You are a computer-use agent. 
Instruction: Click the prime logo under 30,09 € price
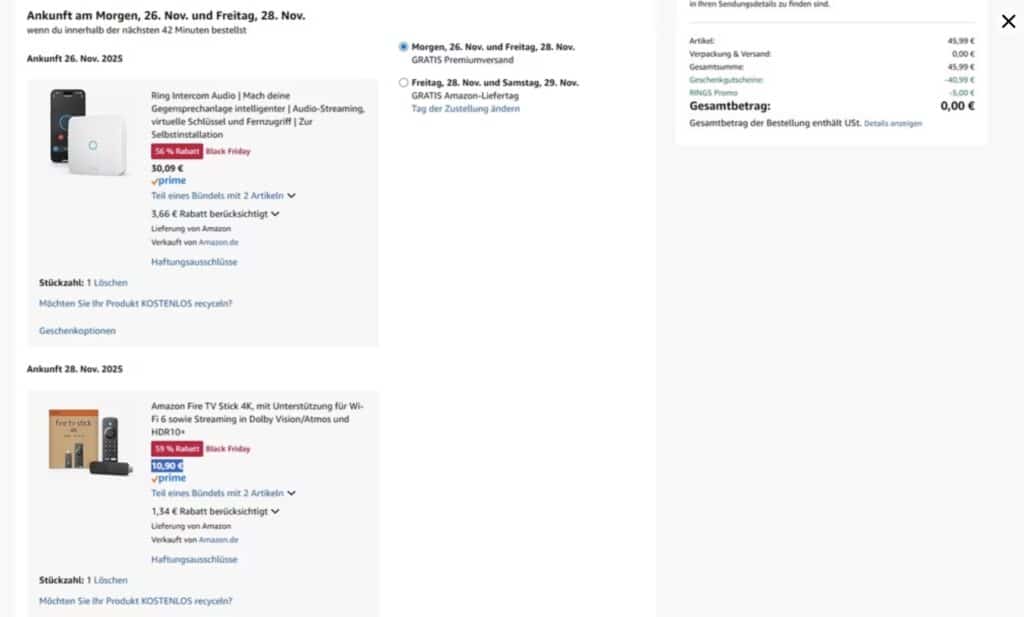tap(168, 181)
